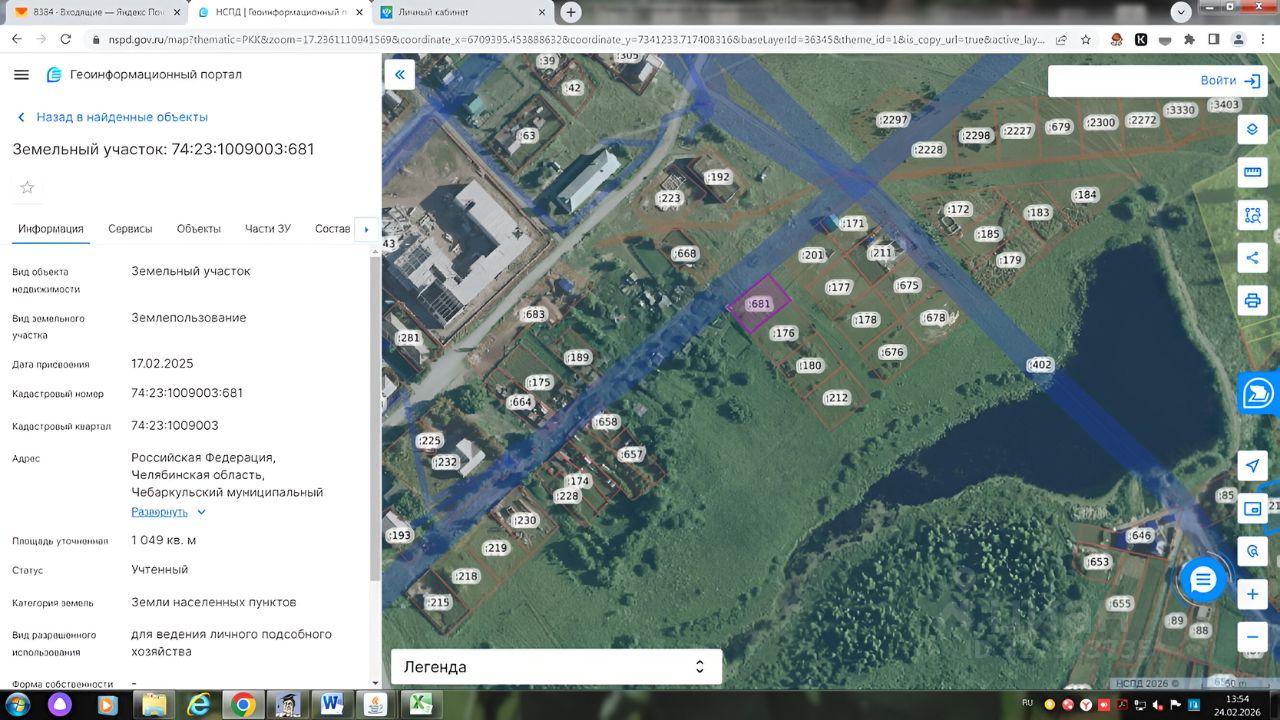
Task: Click the RU language indicator in the tray
Action: 1027,702
